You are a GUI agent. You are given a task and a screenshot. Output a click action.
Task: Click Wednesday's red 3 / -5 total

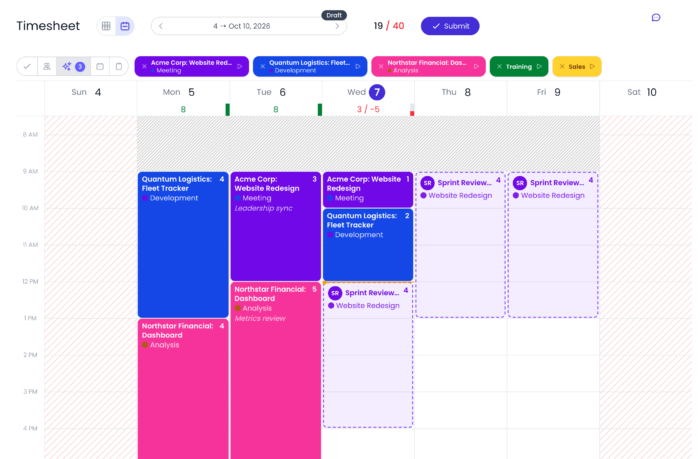click(x=368, y=109)
